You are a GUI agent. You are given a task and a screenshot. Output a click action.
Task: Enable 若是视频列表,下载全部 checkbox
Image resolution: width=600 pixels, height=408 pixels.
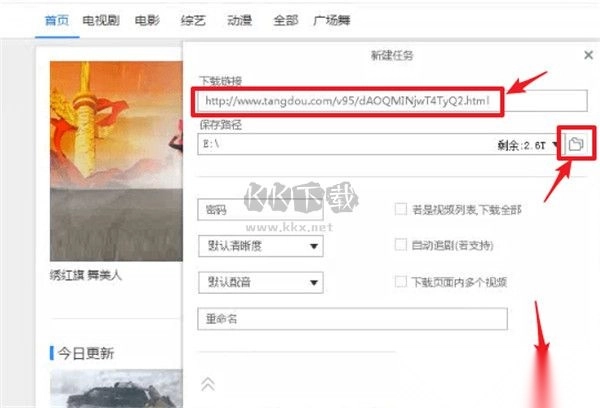tap(401, 209)
